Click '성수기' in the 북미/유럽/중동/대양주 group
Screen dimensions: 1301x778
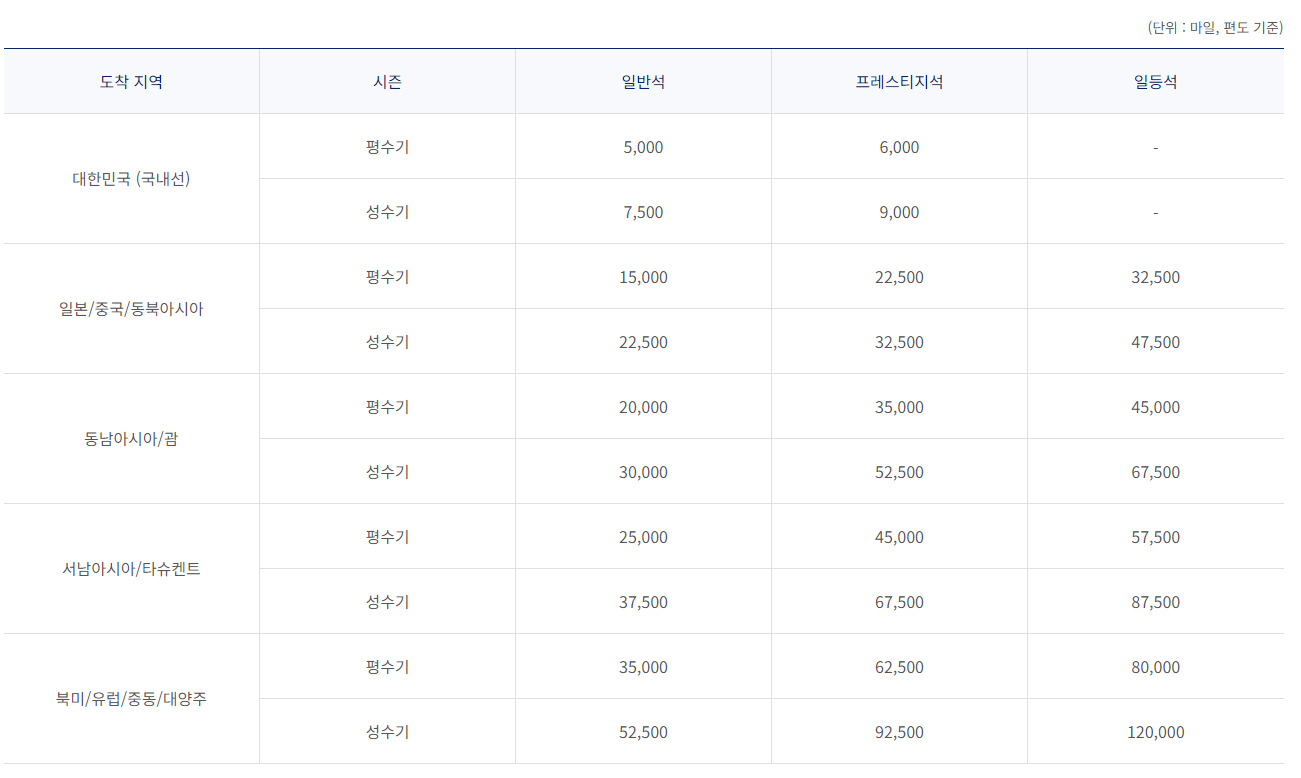387,732
